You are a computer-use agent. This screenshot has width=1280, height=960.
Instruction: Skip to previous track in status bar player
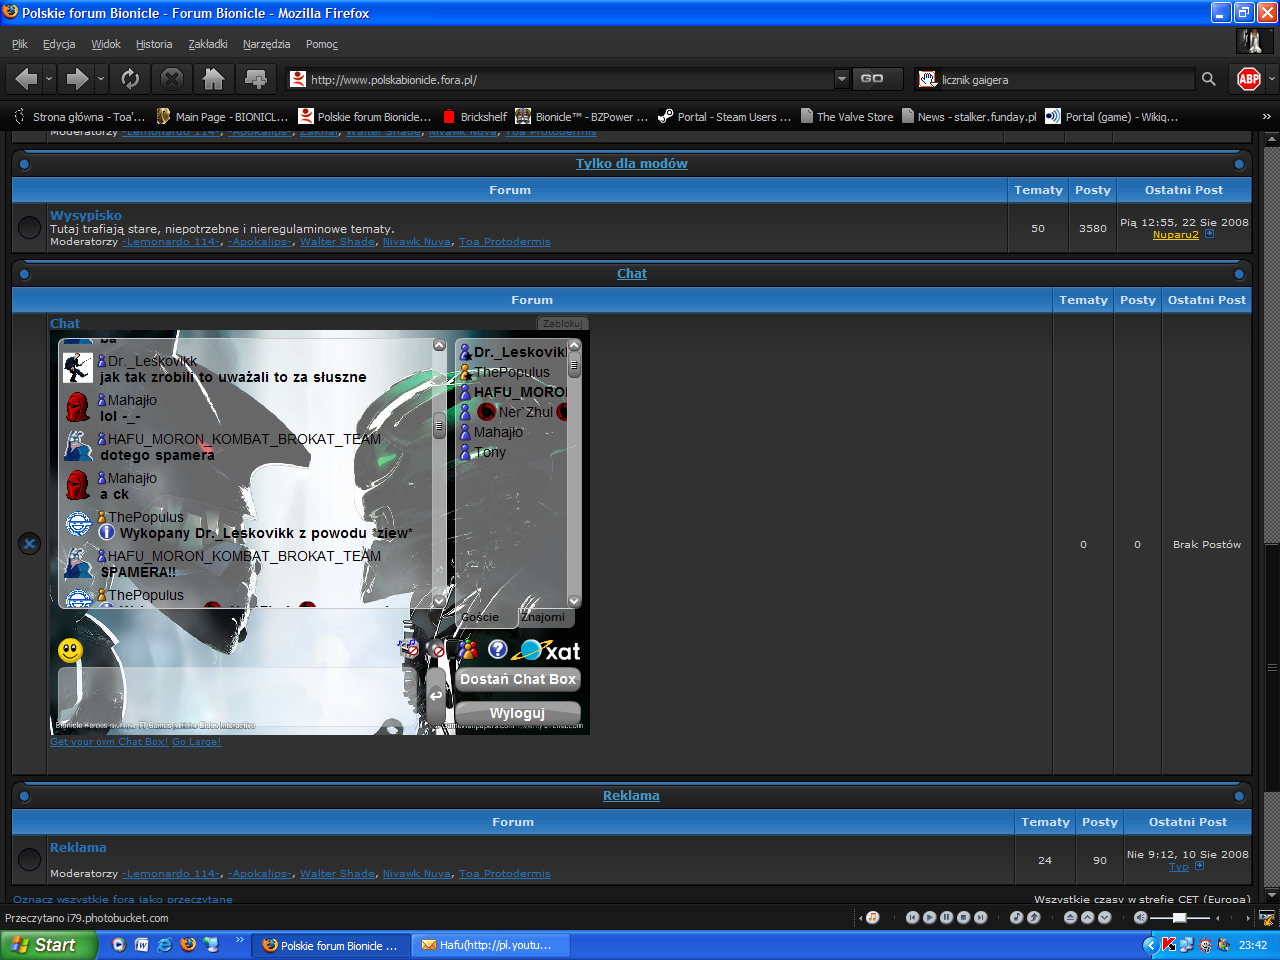(x=912, y=917)
